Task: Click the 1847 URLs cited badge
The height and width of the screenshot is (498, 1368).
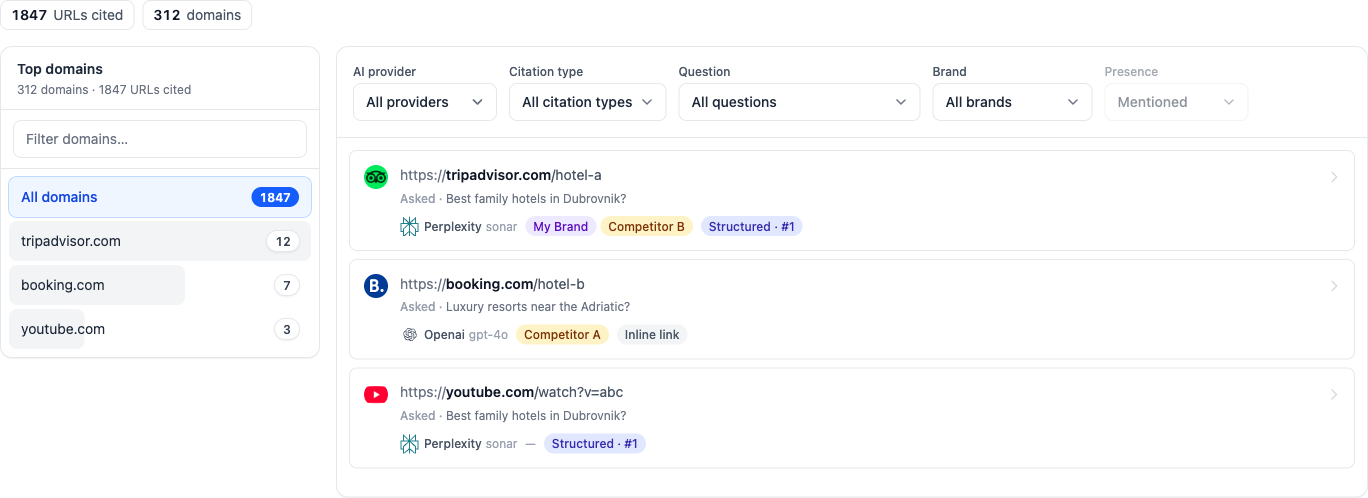Action: [67, 15]
